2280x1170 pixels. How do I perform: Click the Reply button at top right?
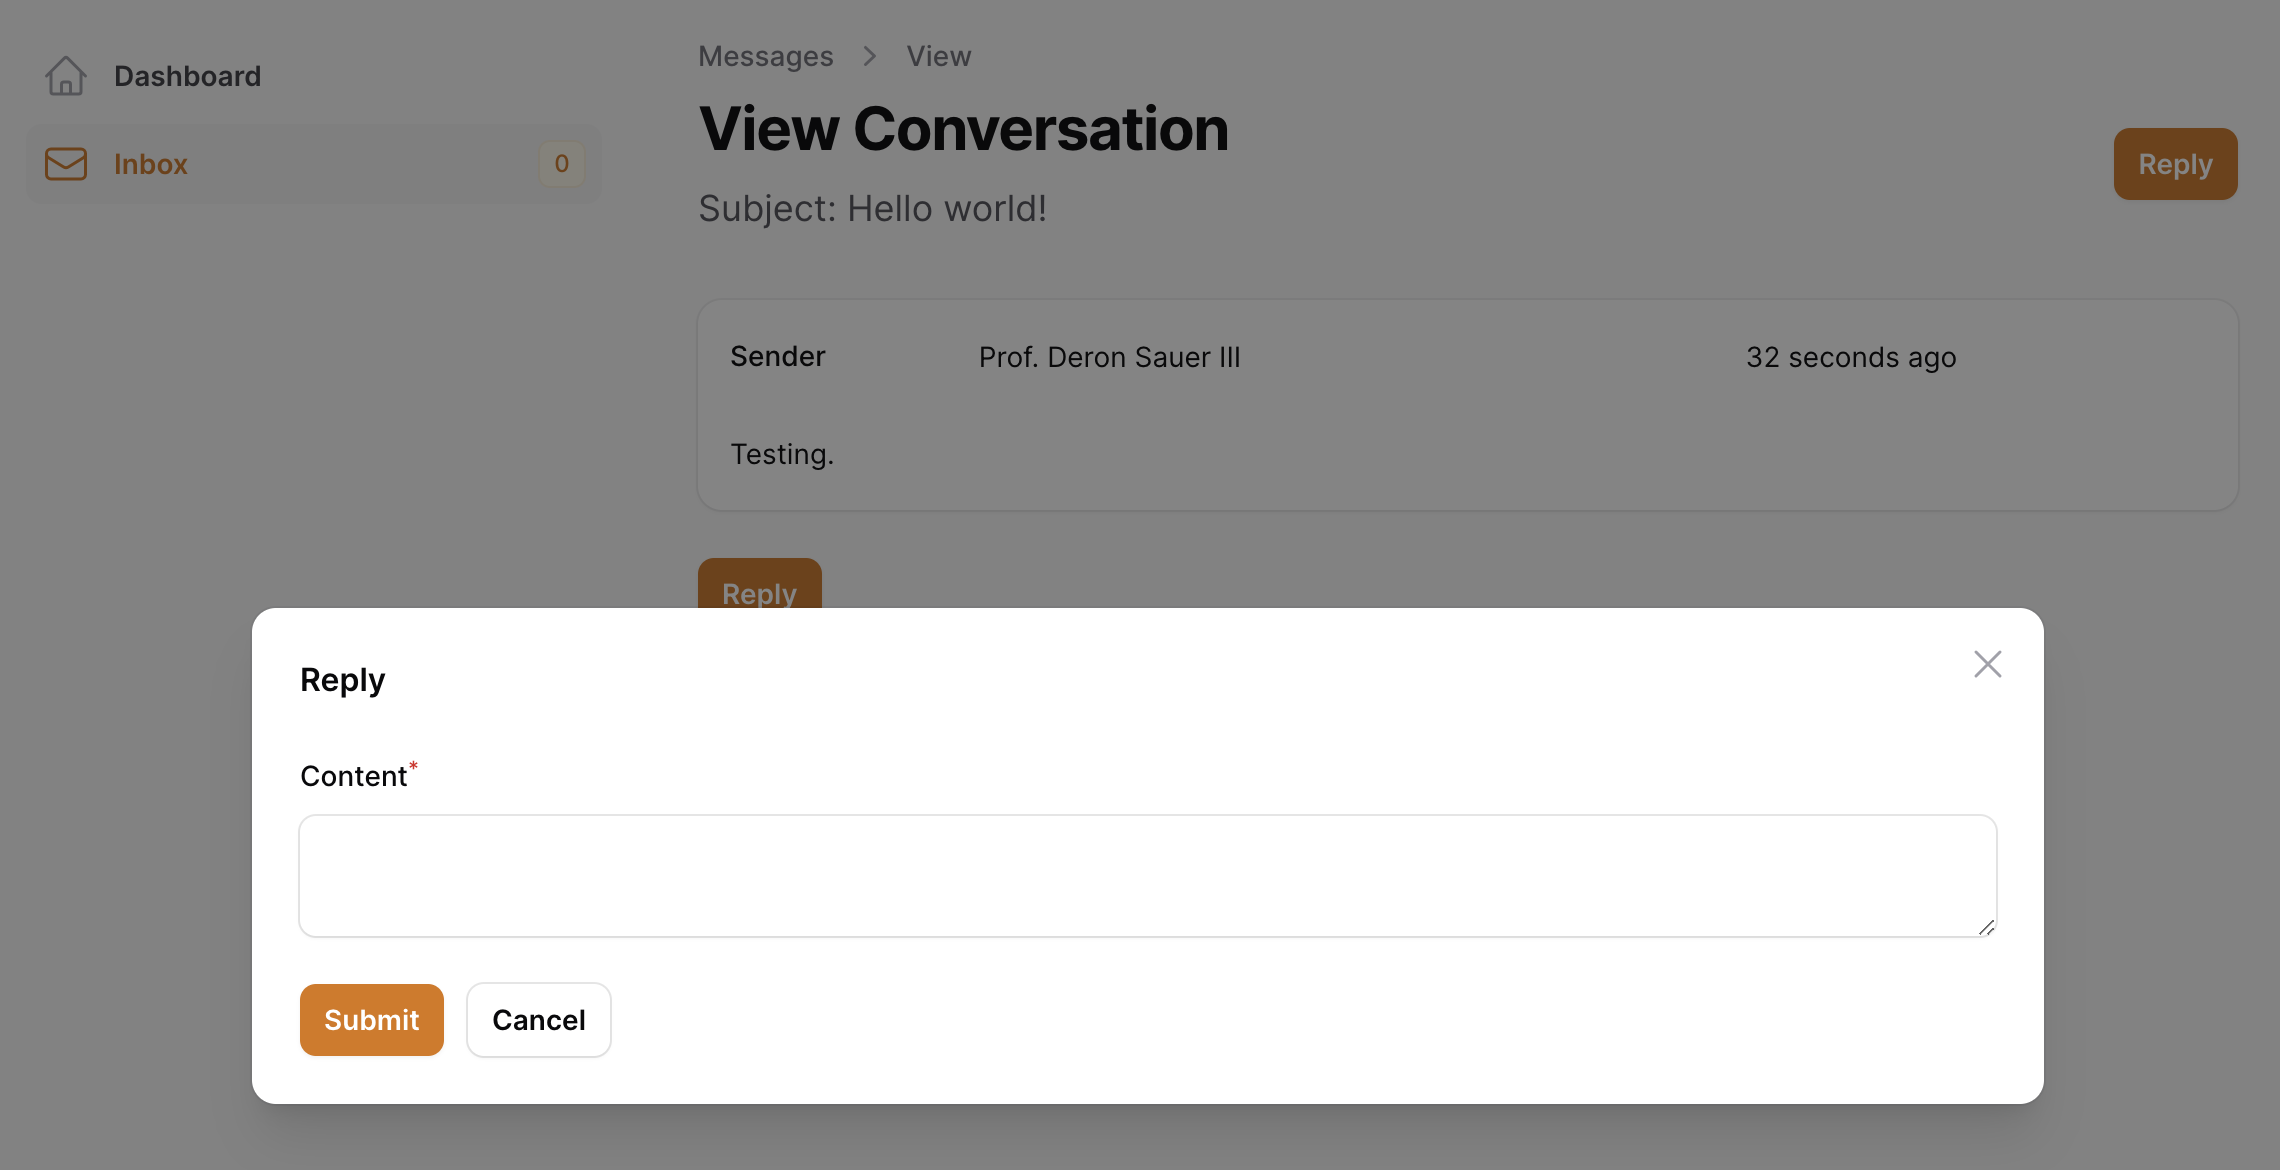click(x=2175, y=163)
